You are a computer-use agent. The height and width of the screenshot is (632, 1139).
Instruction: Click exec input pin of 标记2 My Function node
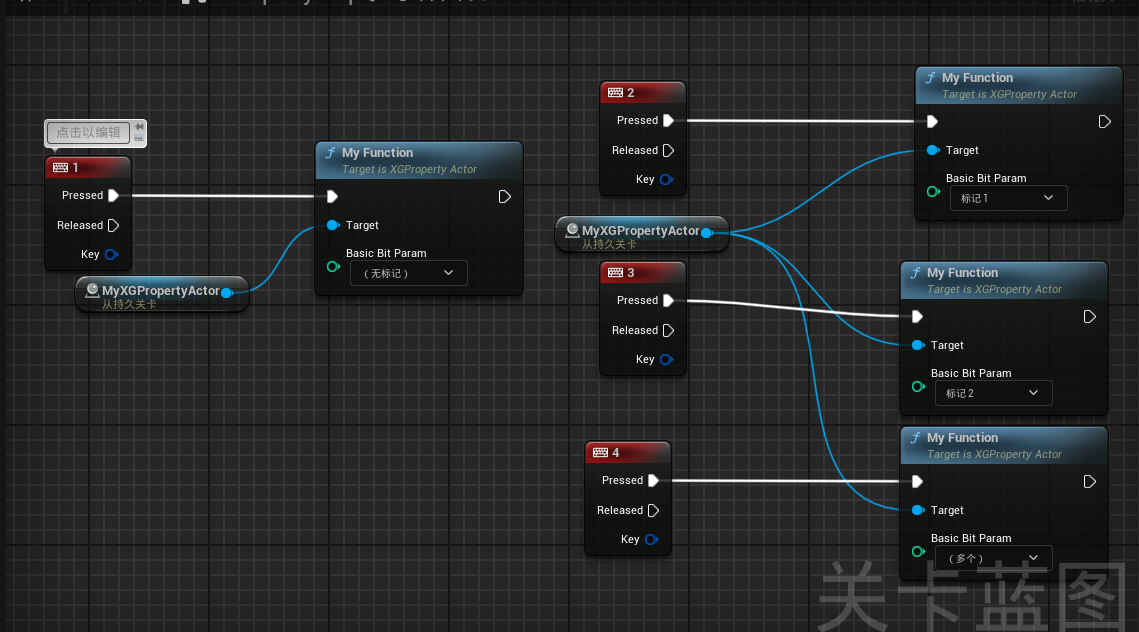tap(917, 317)
